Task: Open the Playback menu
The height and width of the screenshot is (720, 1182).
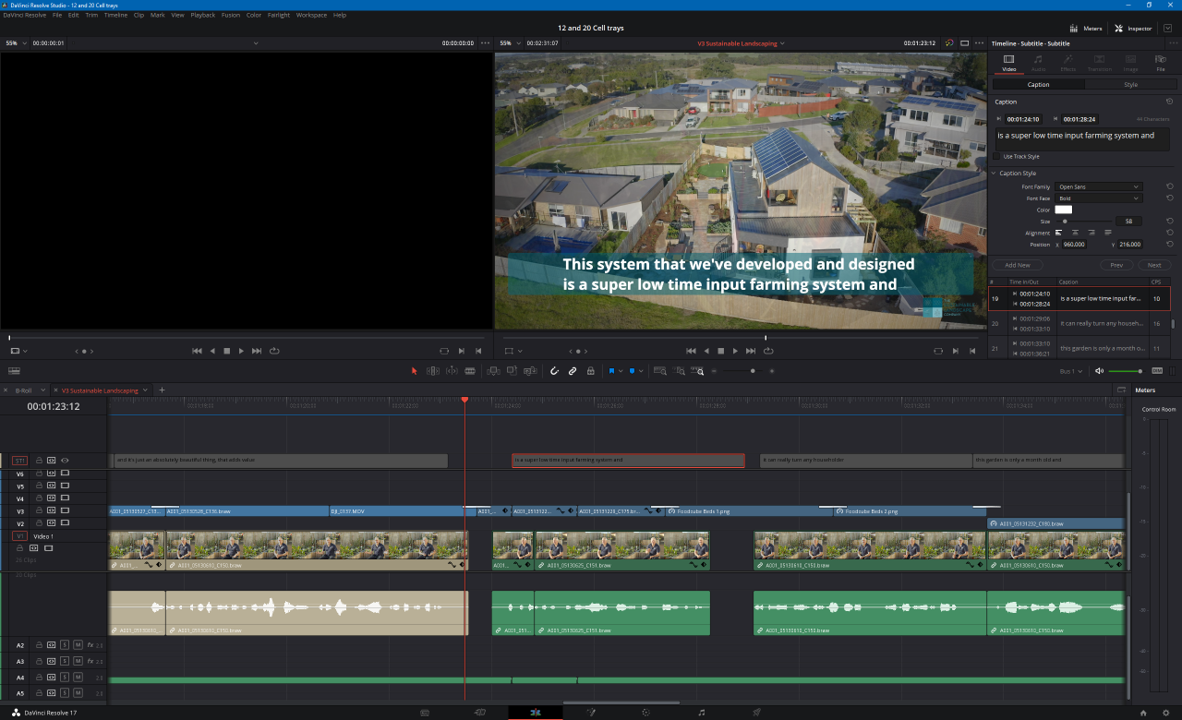Action: coord(203,15)
